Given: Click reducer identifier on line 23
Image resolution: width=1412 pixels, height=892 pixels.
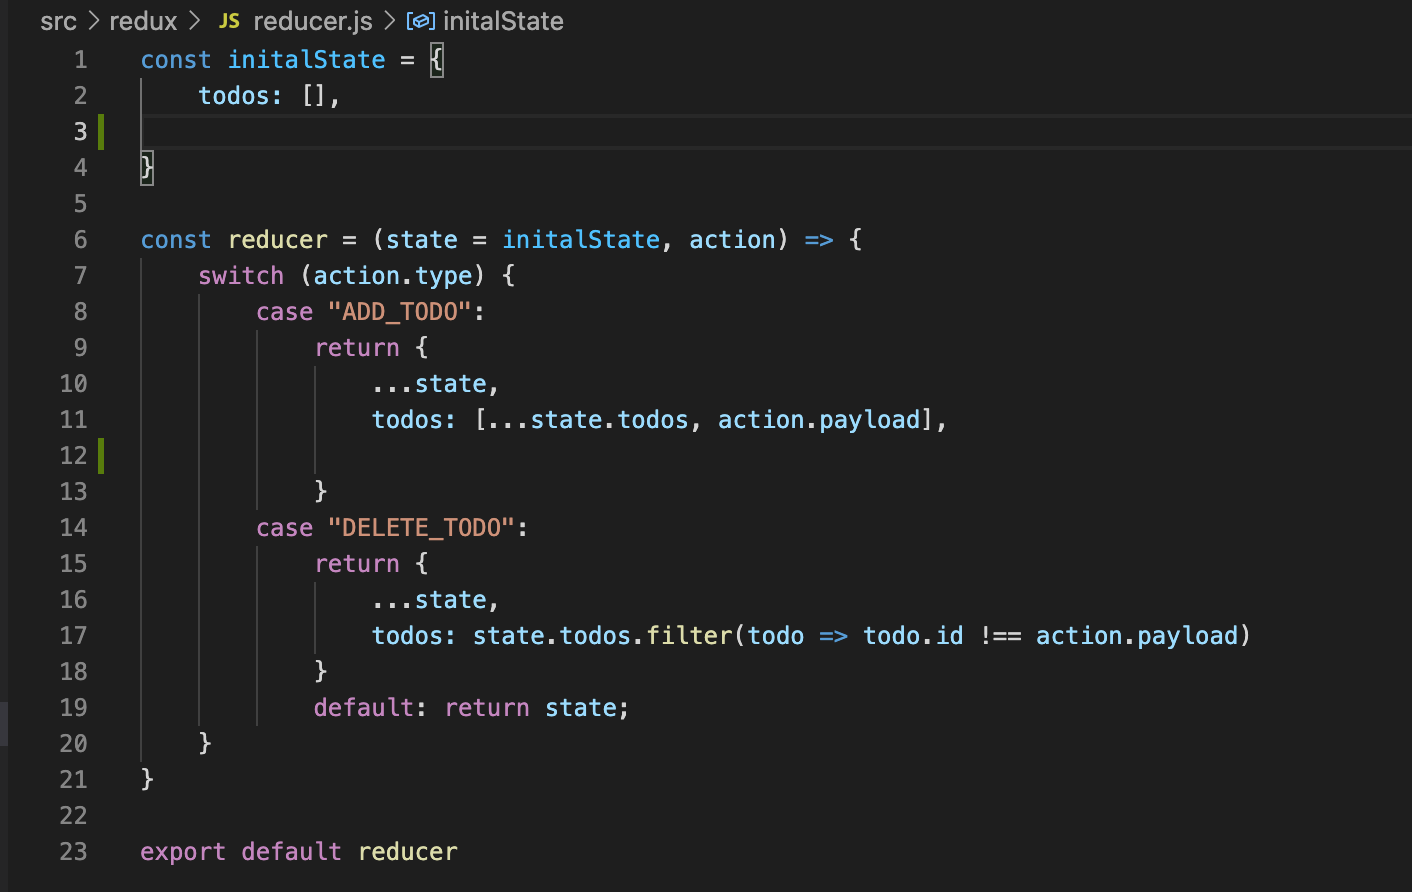Looking at the screenshot, I should point(407,852).
